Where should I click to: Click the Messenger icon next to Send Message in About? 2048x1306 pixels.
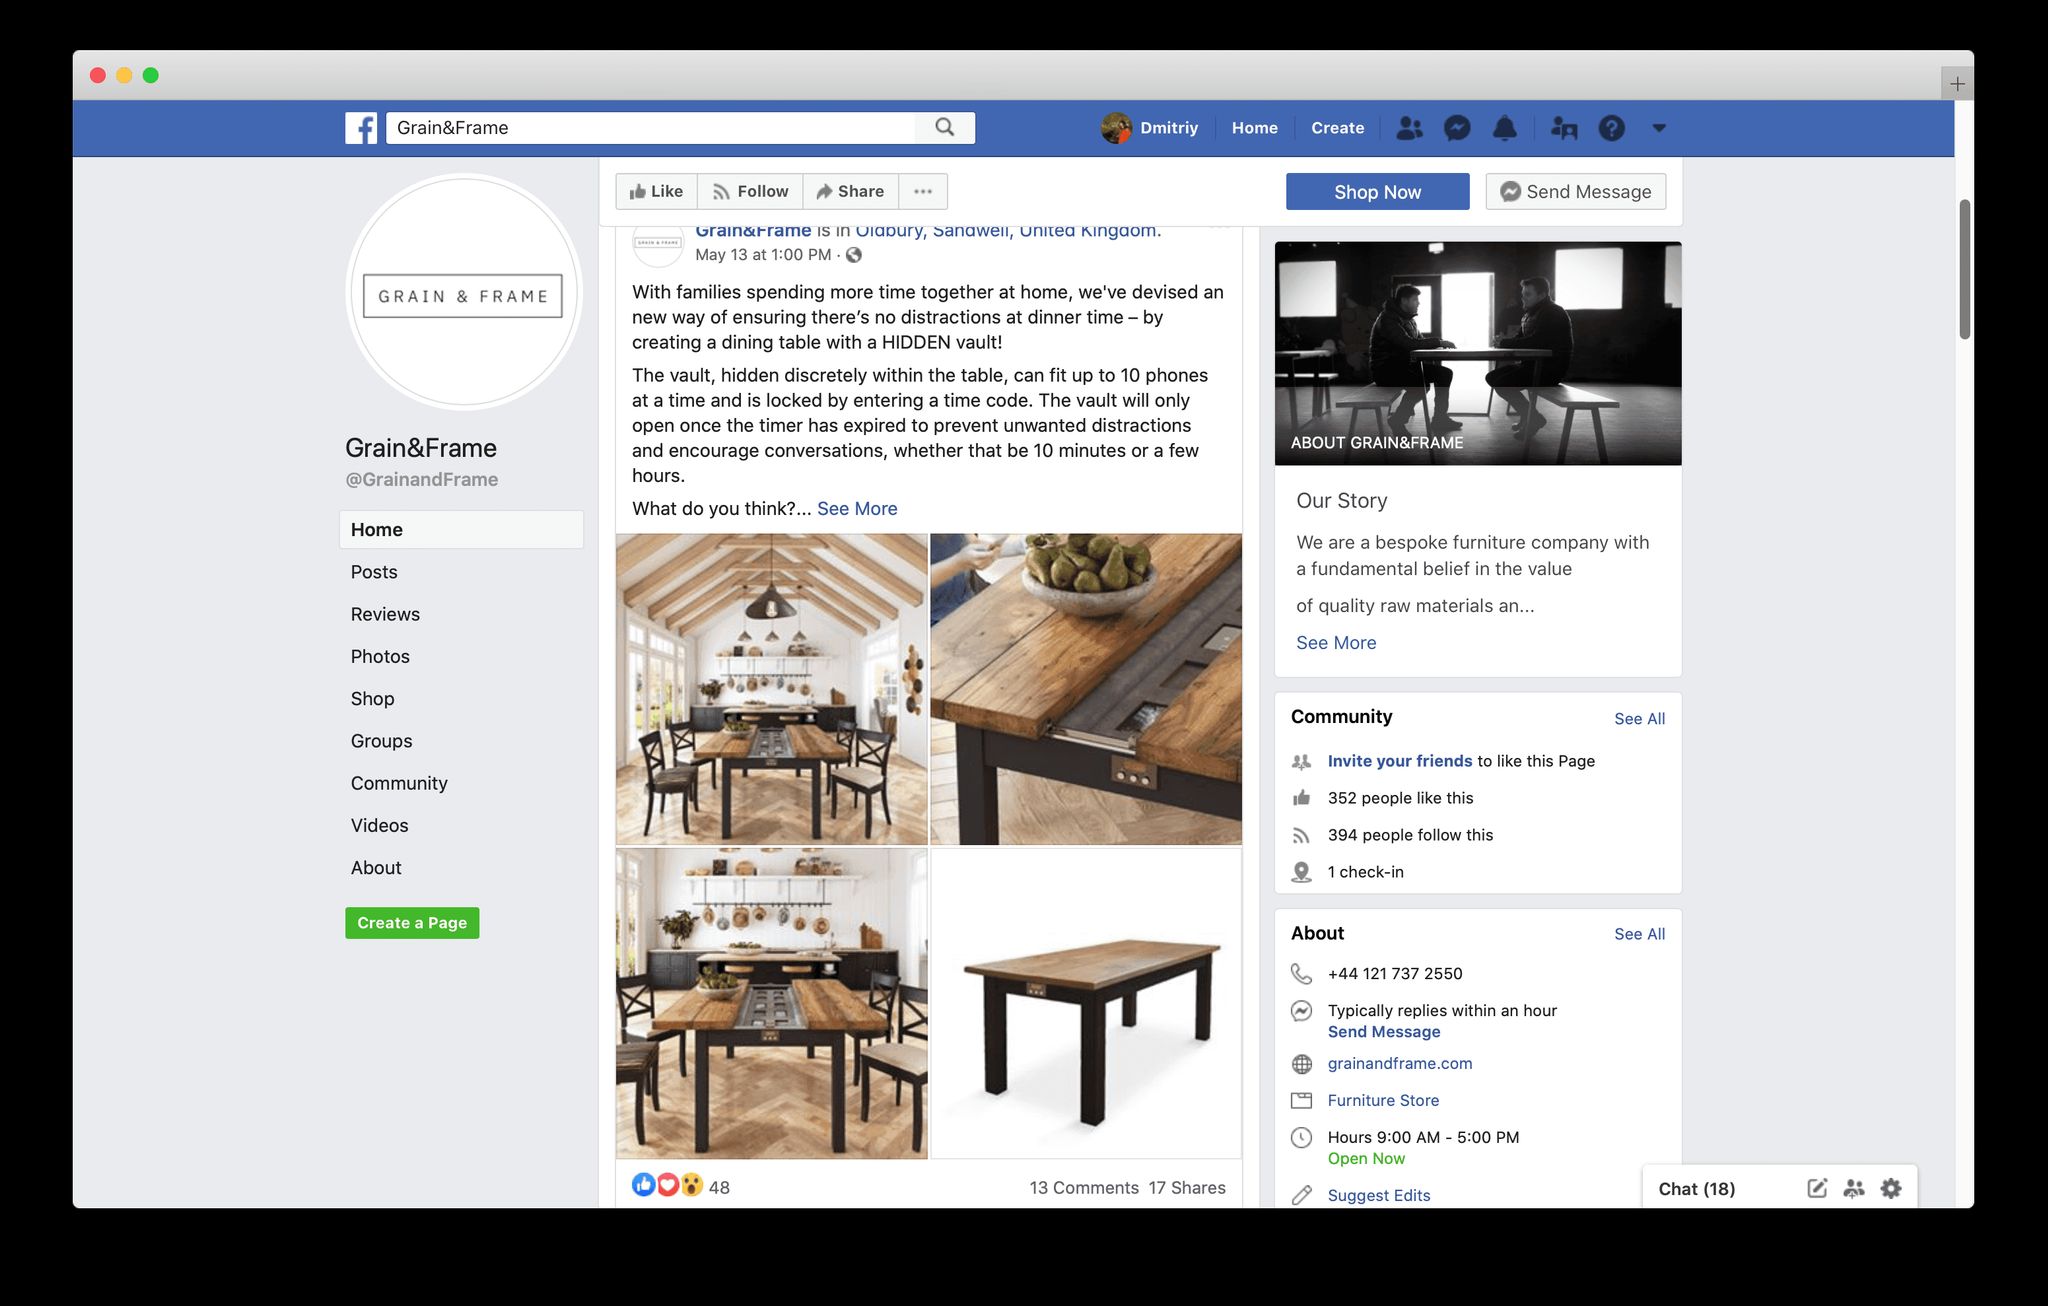click(x=1301, y=1011)
